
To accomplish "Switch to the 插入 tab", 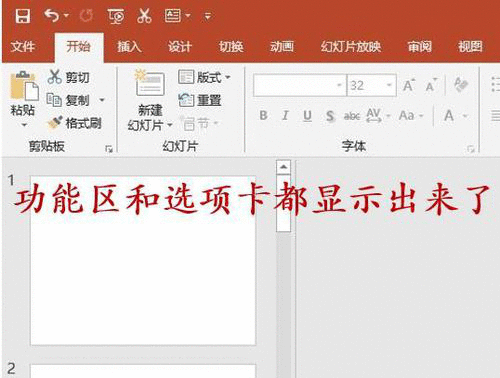I will [x=129, y=47].
